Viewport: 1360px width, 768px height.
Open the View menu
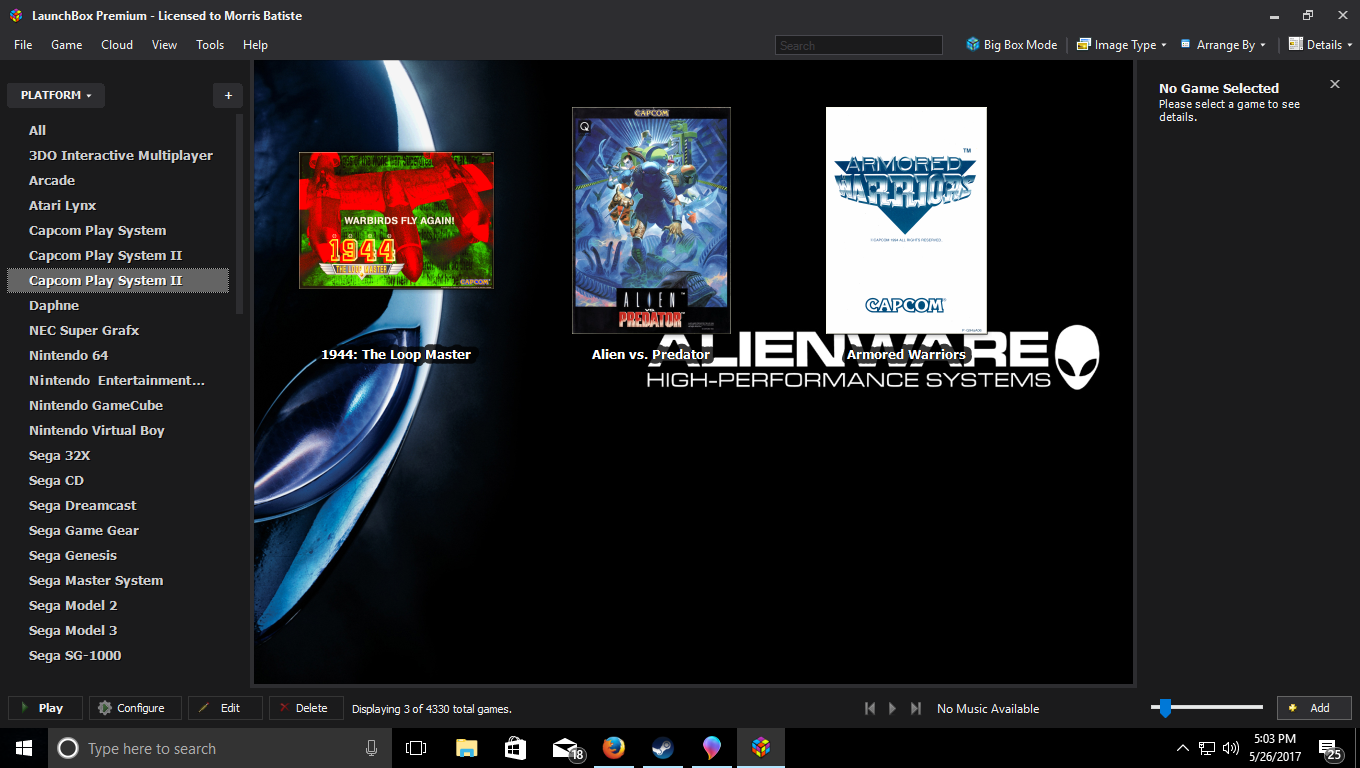point(164,45)
